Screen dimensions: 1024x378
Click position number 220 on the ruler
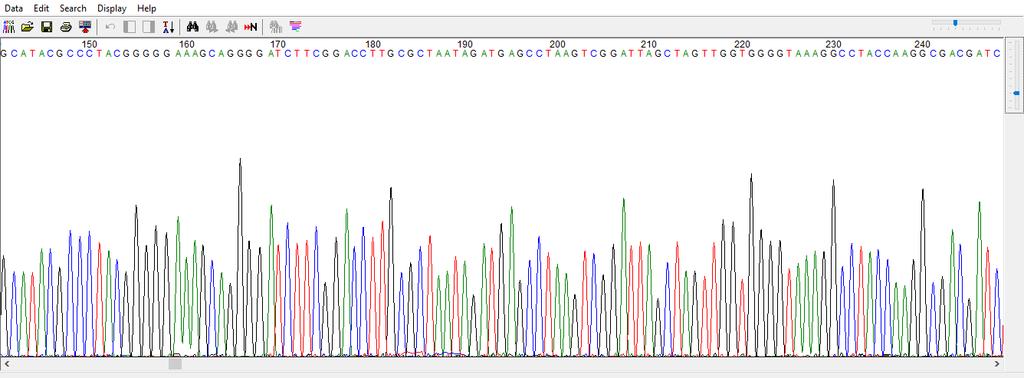click(x=743, y=44)
